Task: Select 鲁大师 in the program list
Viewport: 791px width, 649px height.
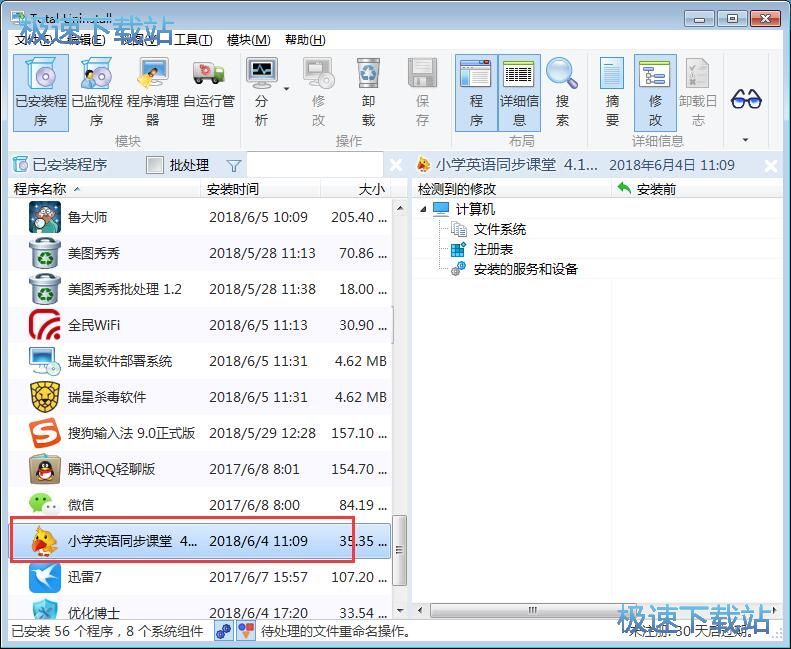Action: click(200, 217)
